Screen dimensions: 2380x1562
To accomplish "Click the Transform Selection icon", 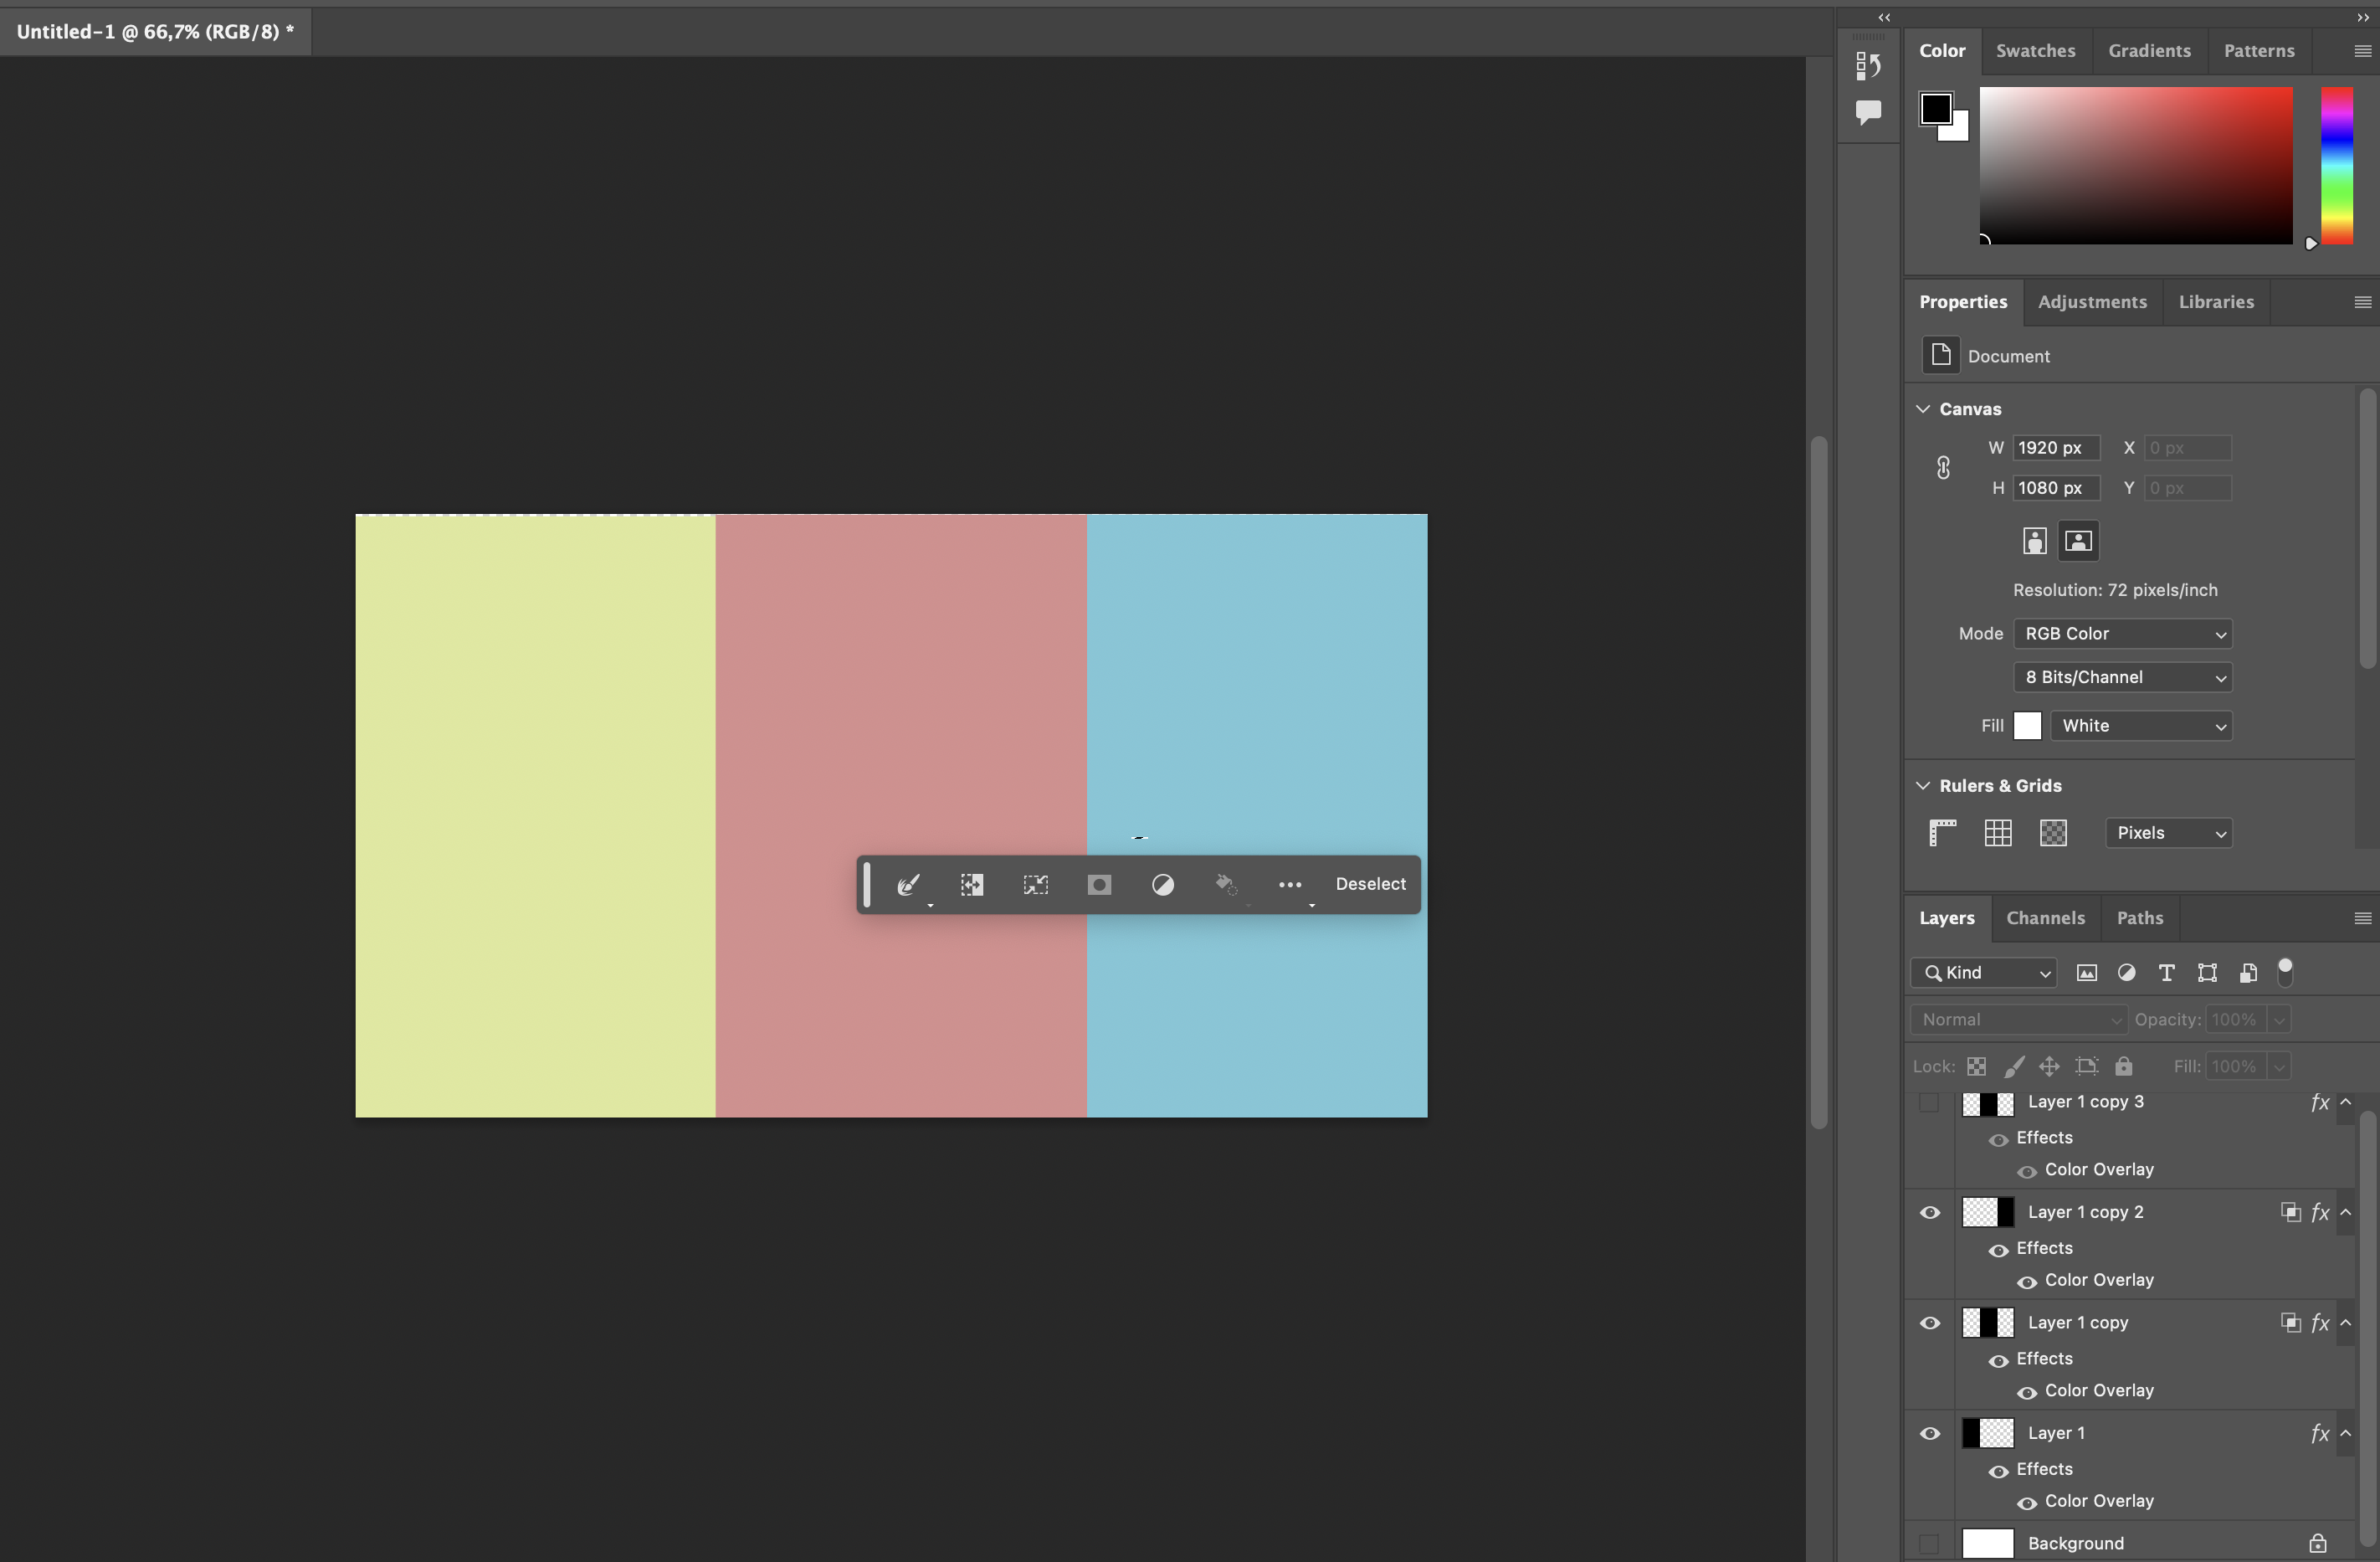I will (1035, 884).
